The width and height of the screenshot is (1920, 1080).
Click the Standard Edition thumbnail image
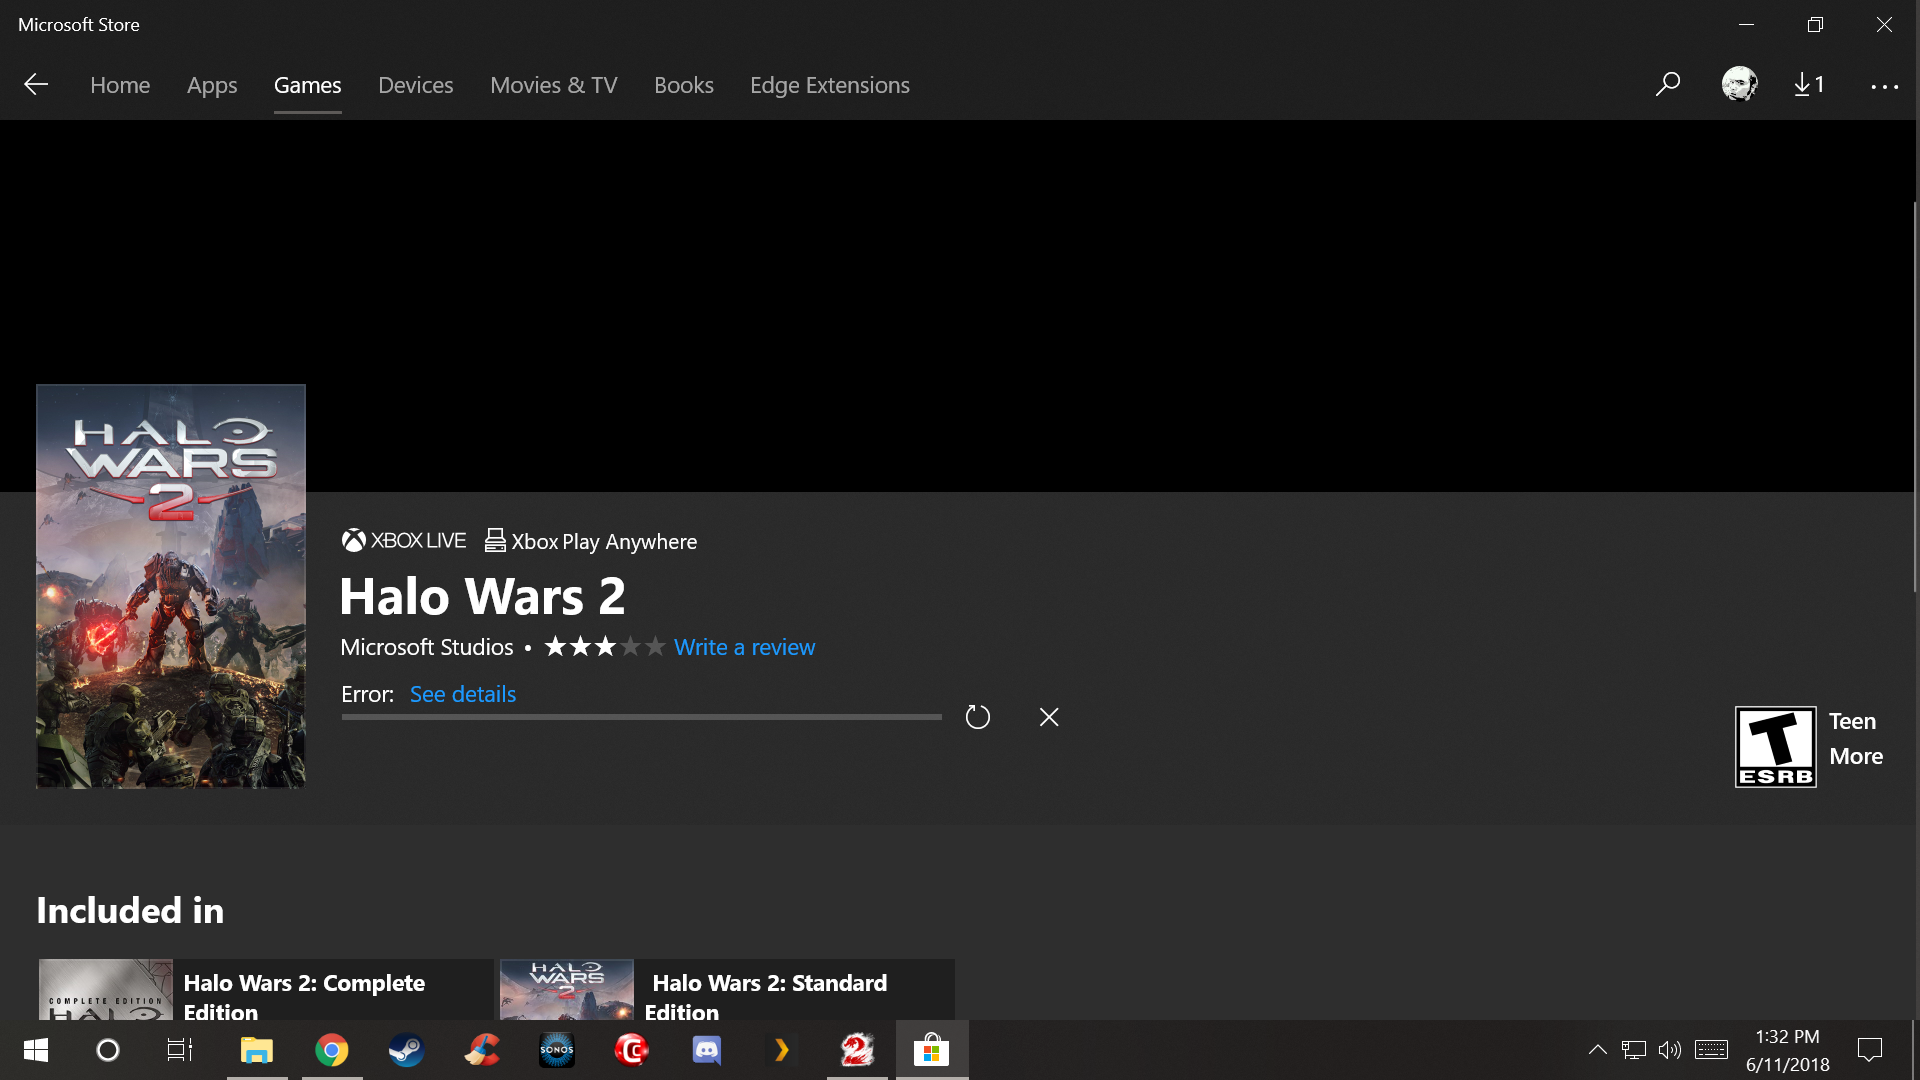(x=567, y=990)
